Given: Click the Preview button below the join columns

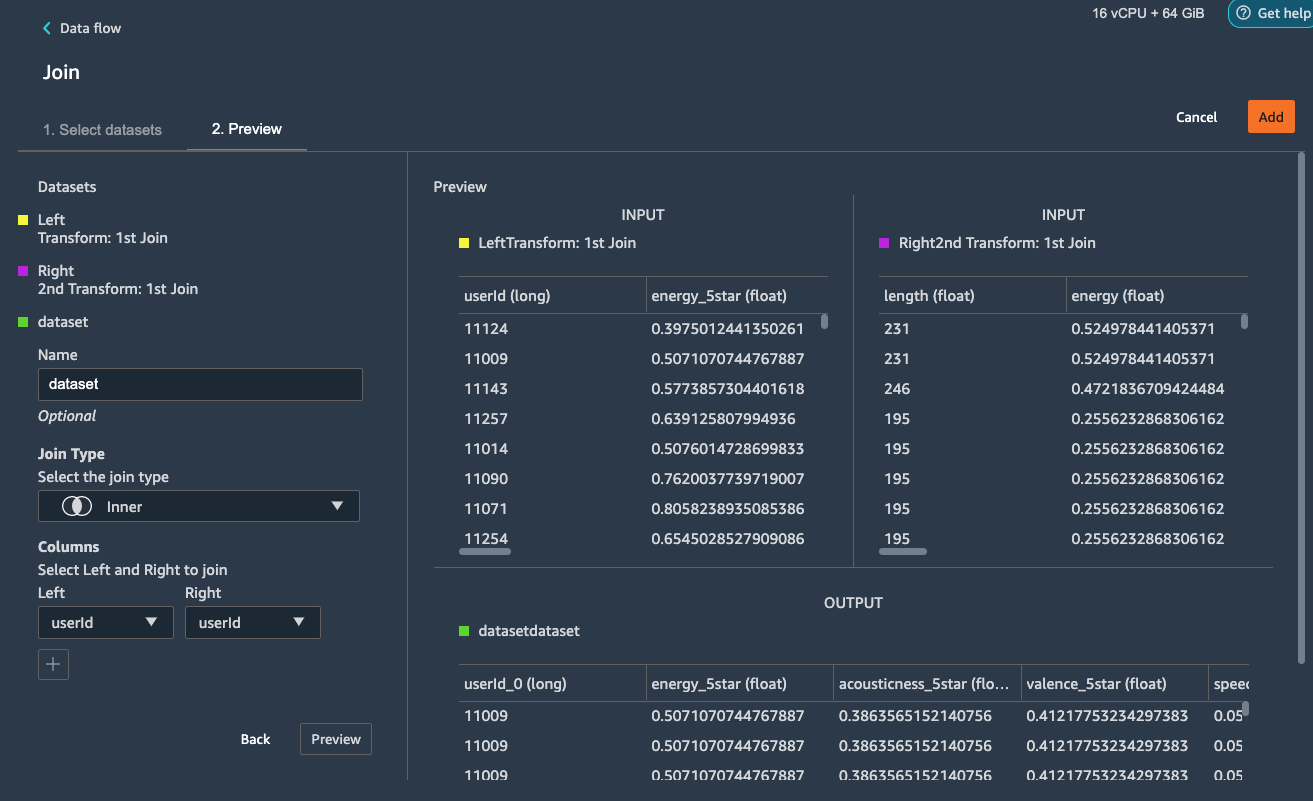Looking at the screenshot, I should point(336,739).
